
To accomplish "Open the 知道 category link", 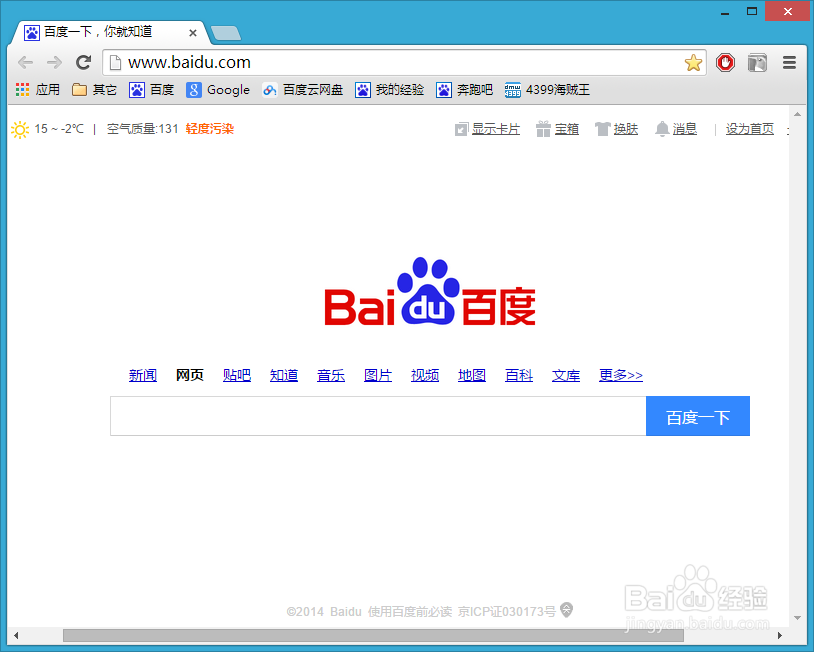I will 283,375.
